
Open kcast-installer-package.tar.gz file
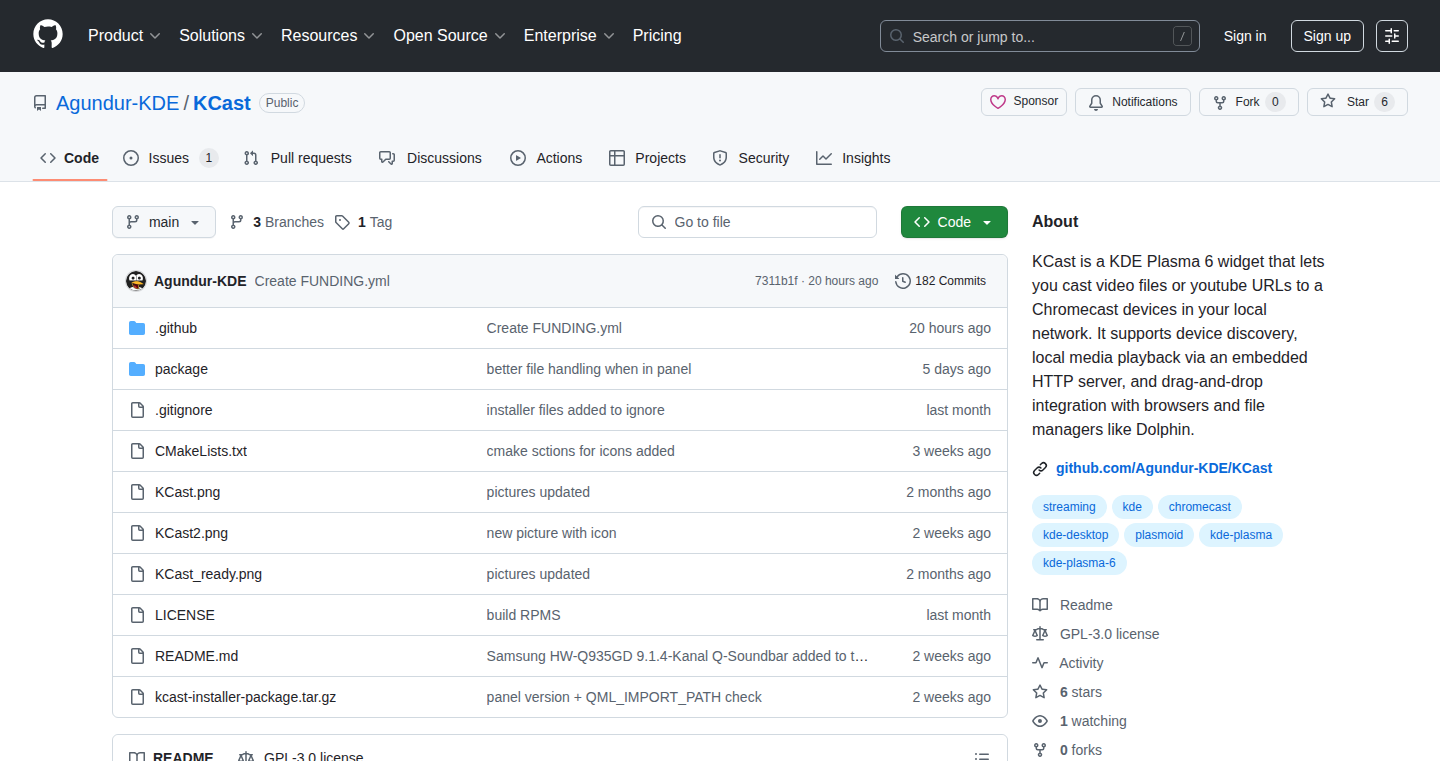(246, 697)
